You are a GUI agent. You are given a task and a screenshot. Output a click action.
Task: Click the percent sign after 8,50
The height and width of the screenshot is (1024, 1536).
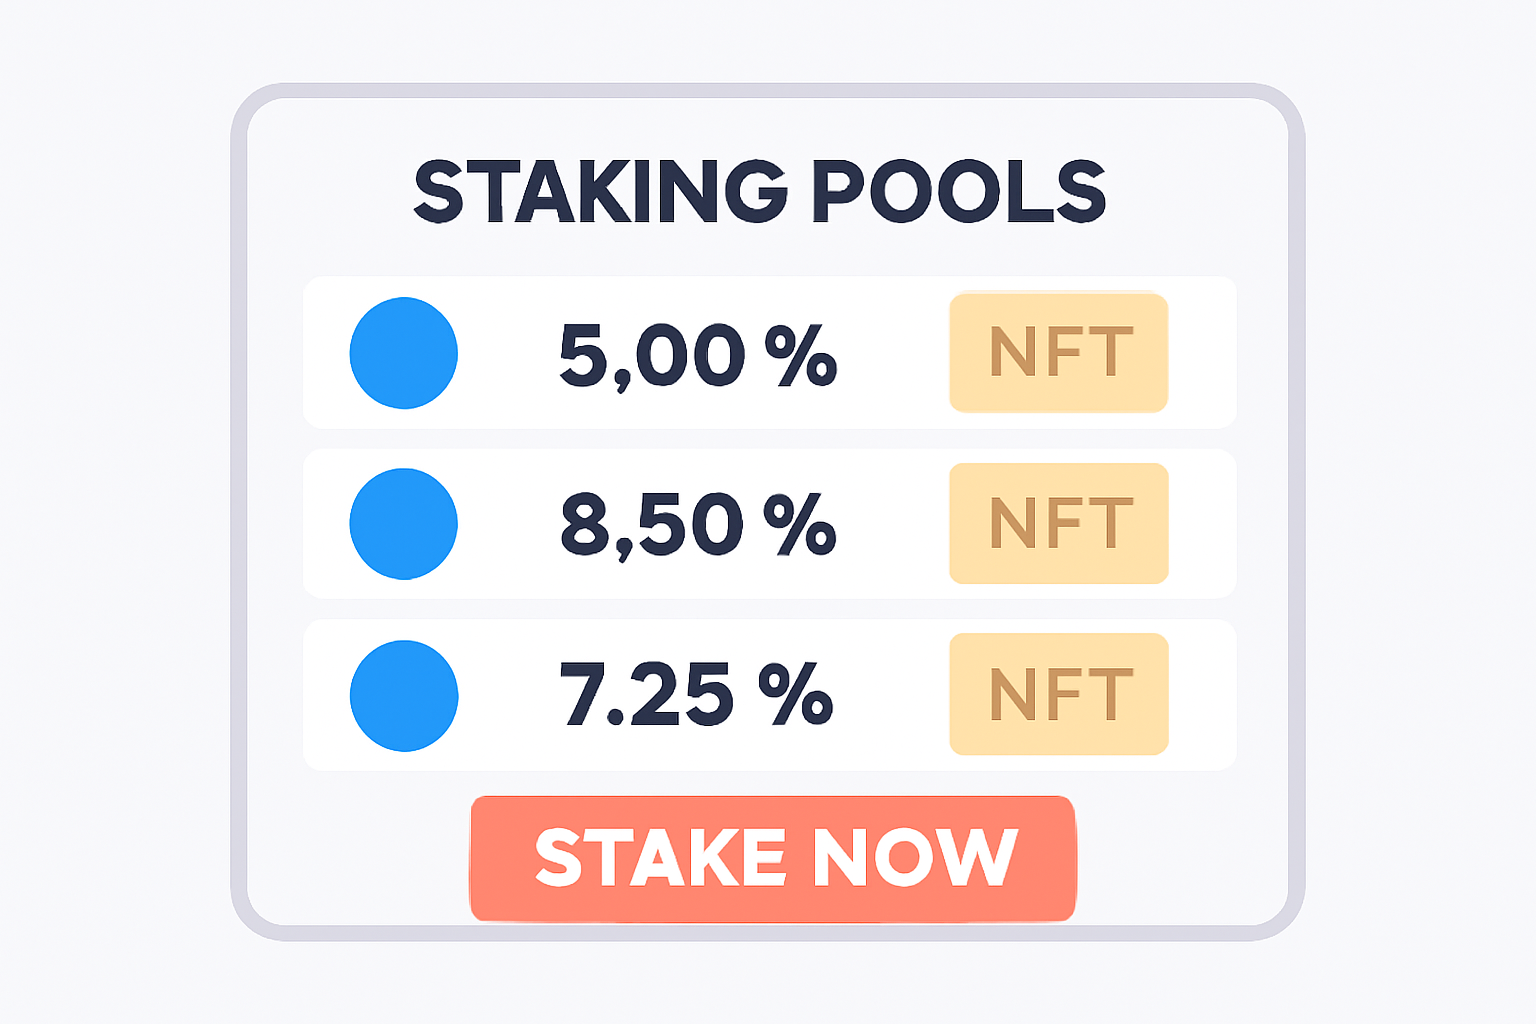[x=800, y=524]
